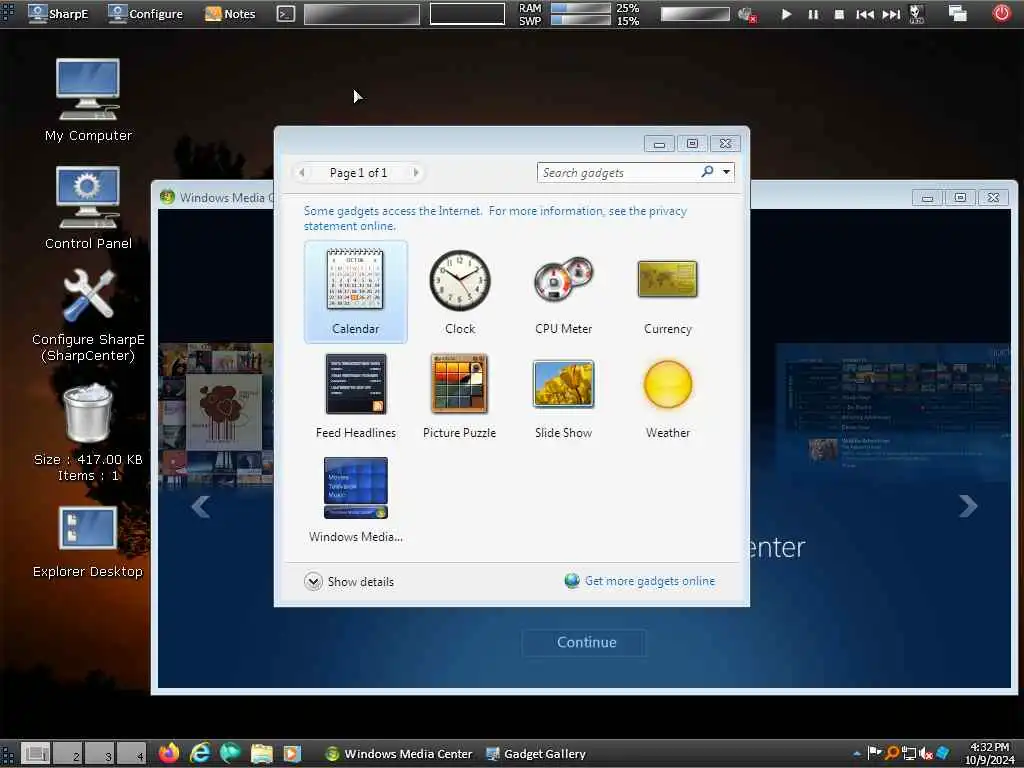Click the search magnifier in Gadget Gallery

707,172
